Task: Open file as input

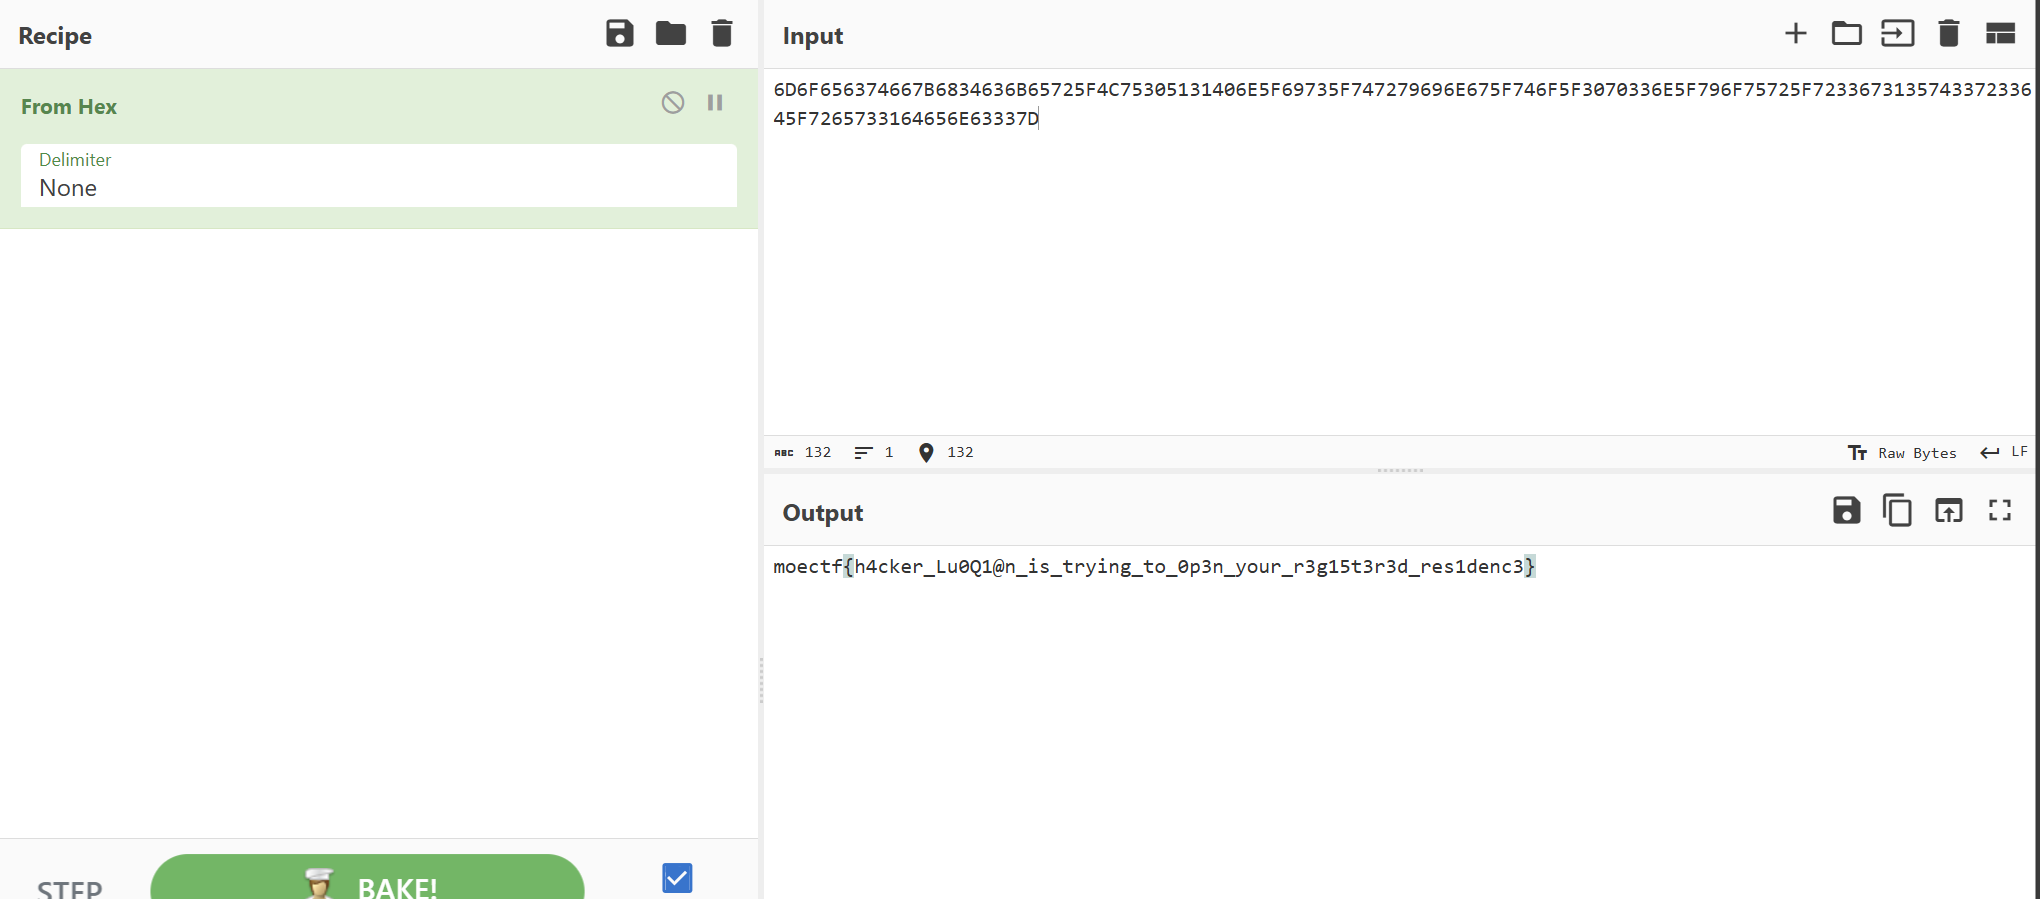Action: click(x=1898, y=34)
